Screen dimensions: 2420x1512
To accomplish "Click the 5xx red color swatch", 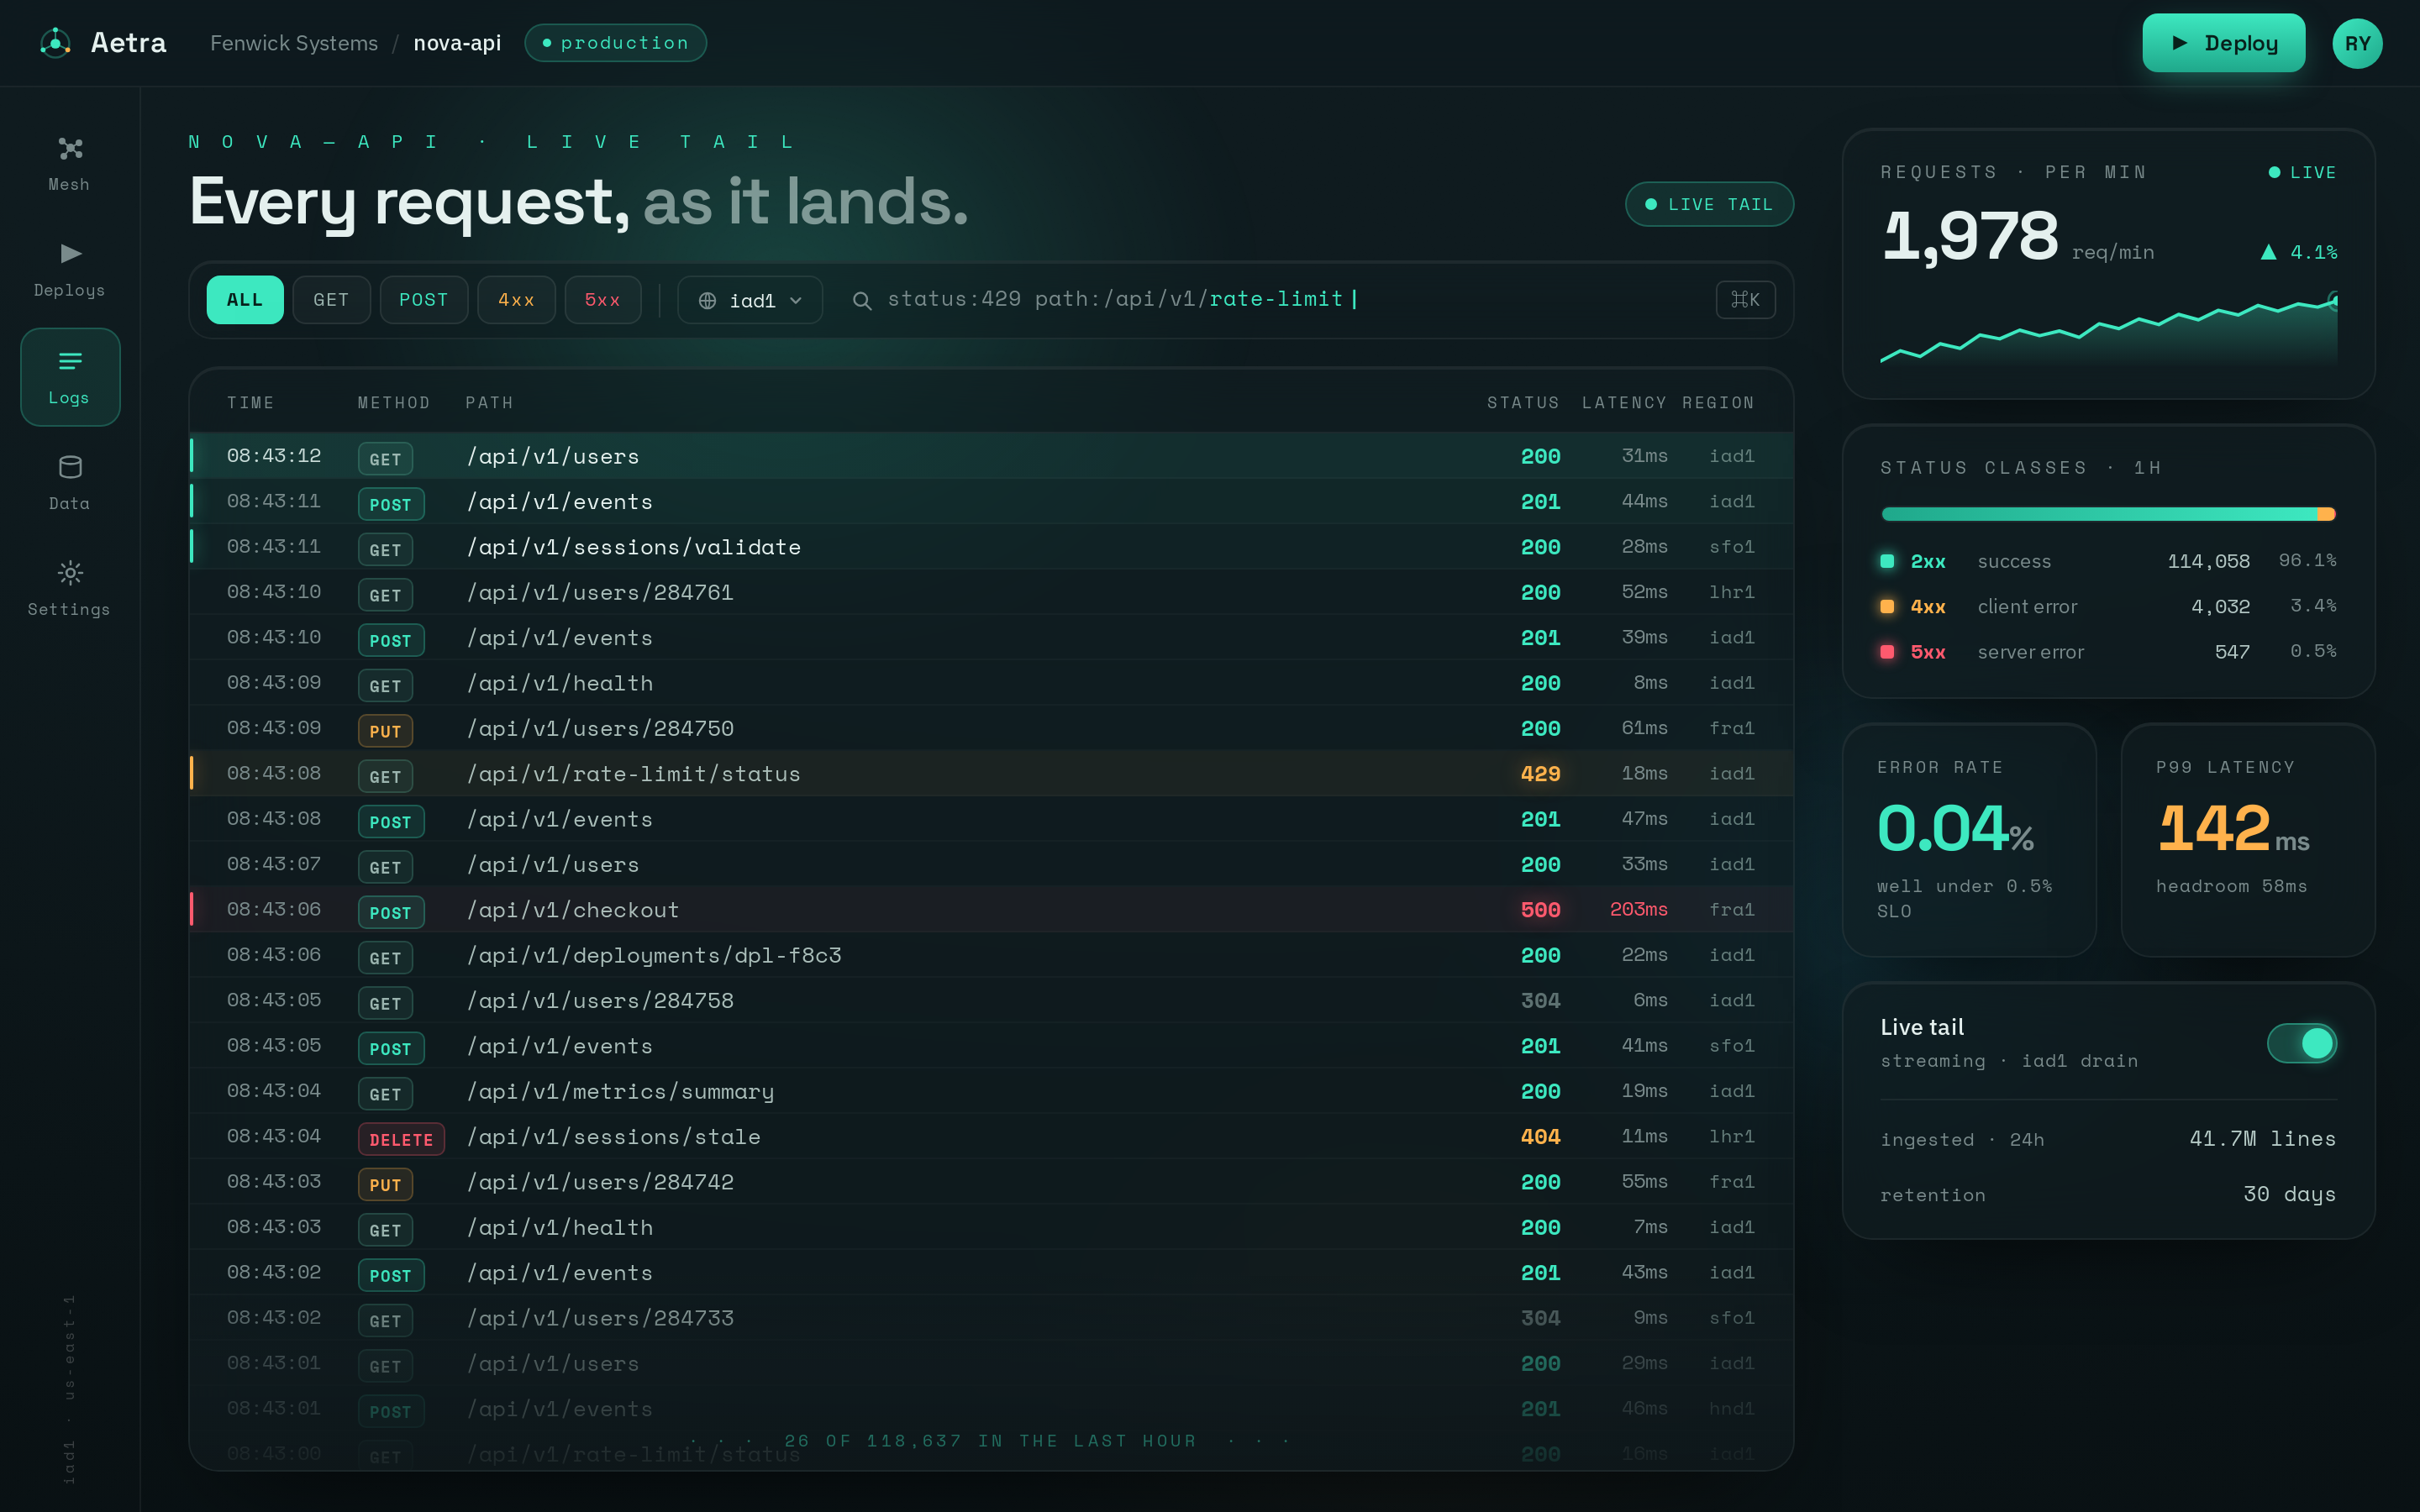I will click(1887, 652).
